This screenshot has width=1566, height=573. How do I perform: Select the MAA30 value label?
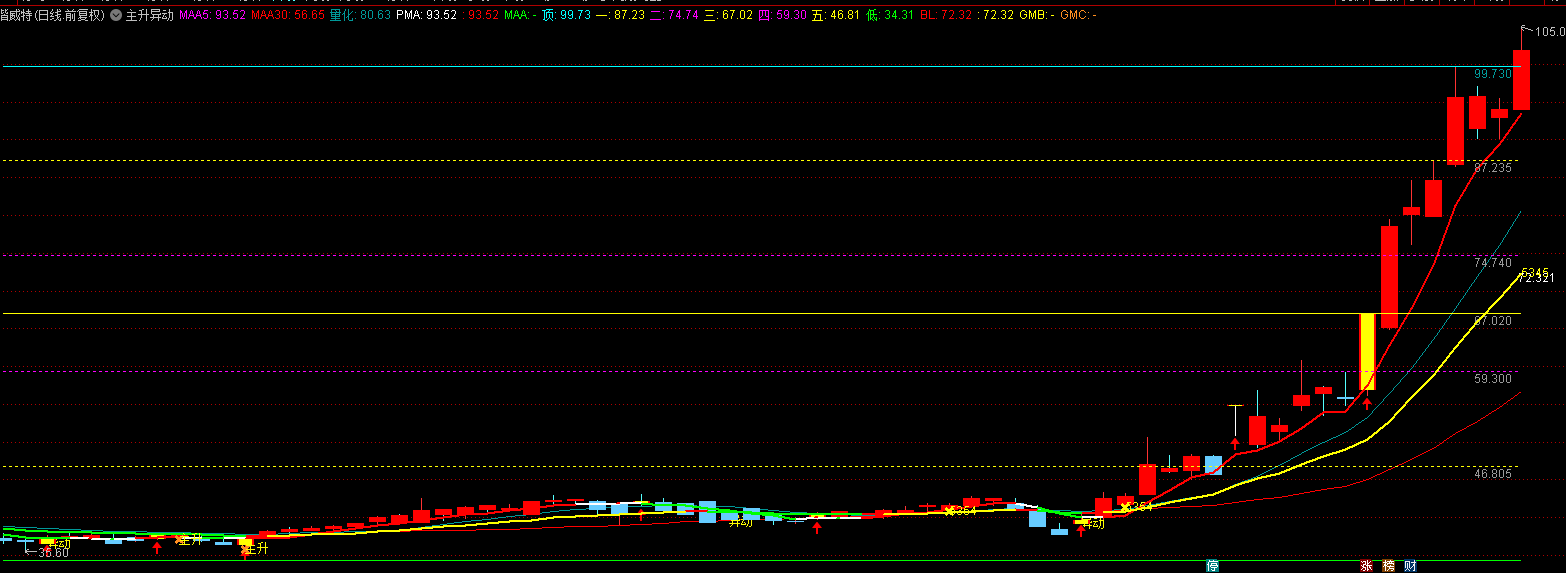pyautogui.click(x=288, y=16)
